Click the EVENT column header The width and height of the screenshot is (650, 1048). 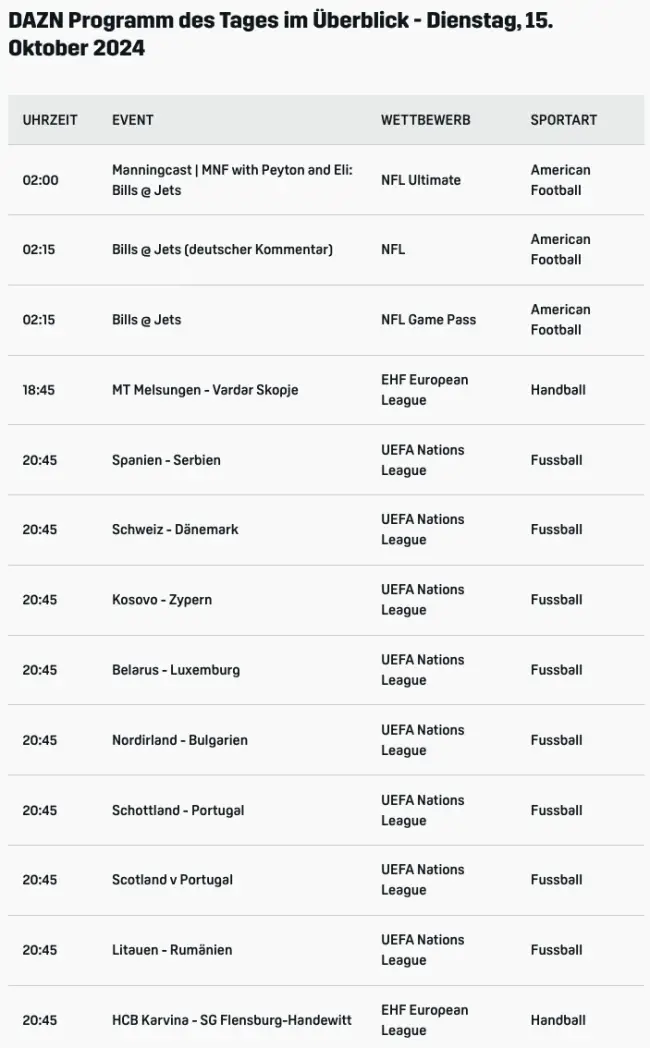point(133,120)
